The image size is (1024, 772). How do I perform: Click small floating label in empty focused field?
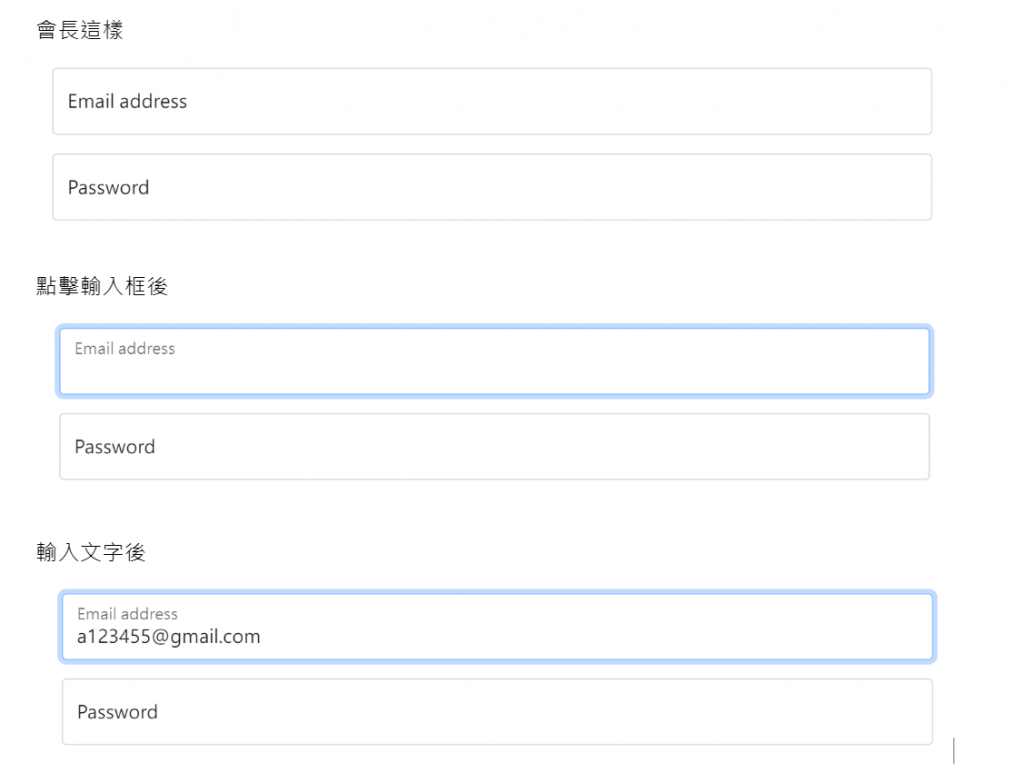[125, 349]
